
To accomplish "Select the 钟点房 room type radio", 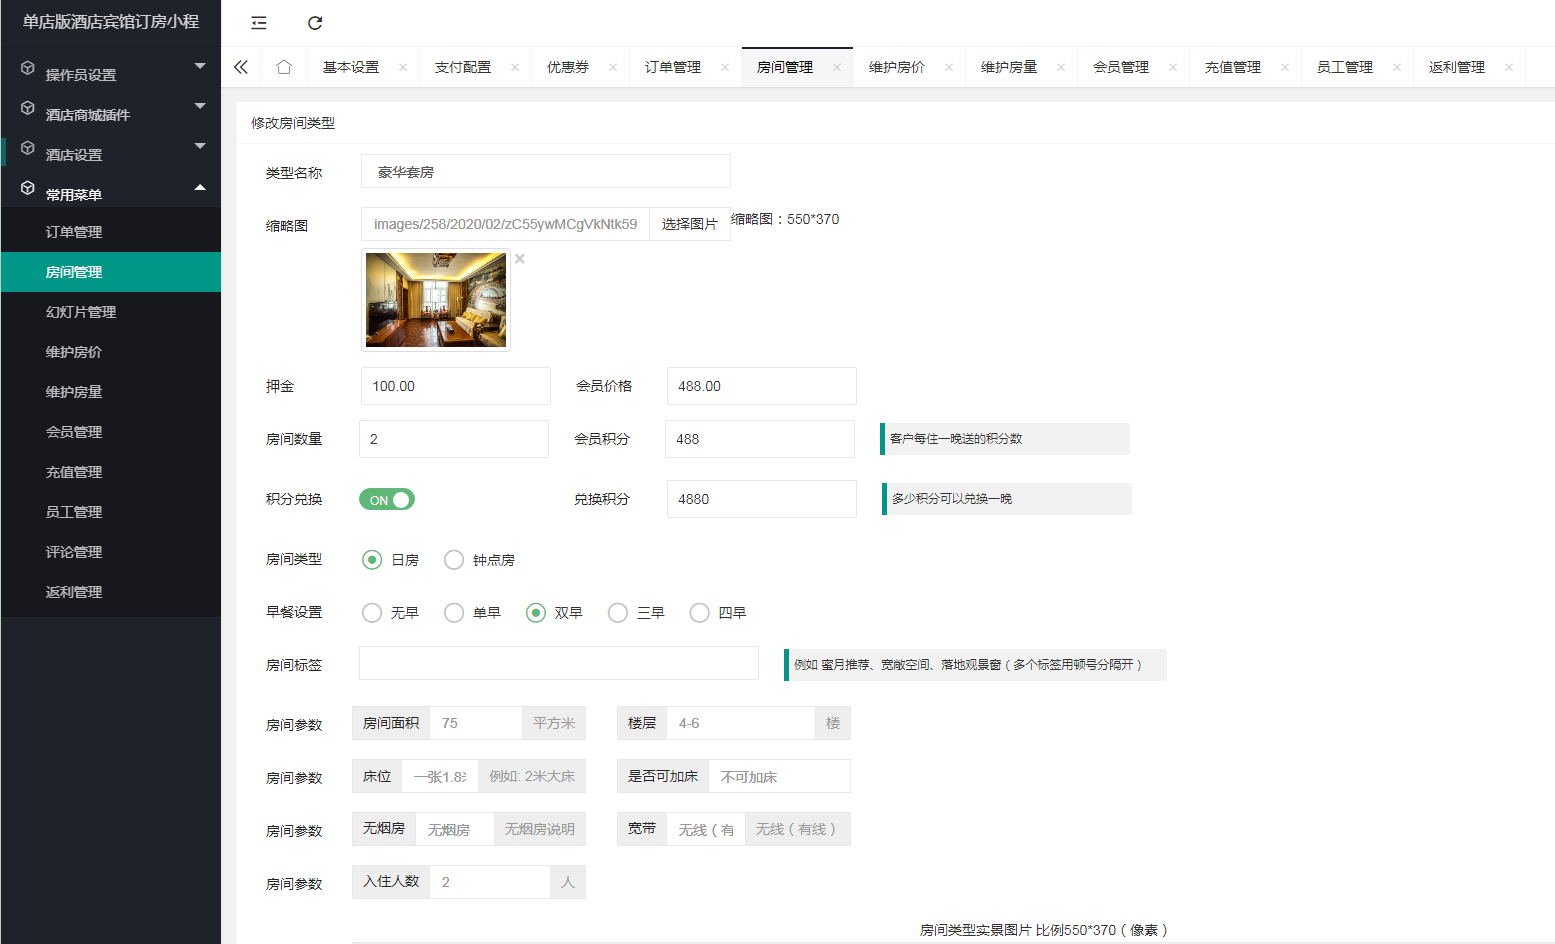I will point(454,560).
